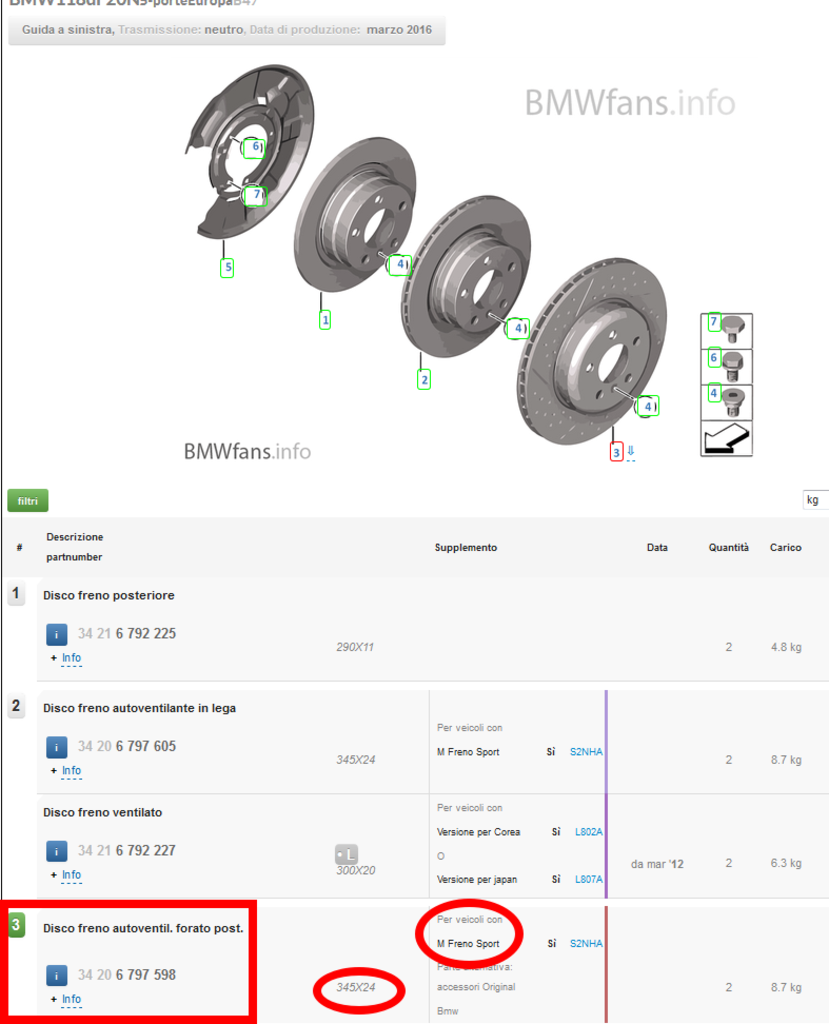Image resolution: width=829 pixels, height=1024 pixels.
Task: Click the Quantità column header
Action: point(728,547)
